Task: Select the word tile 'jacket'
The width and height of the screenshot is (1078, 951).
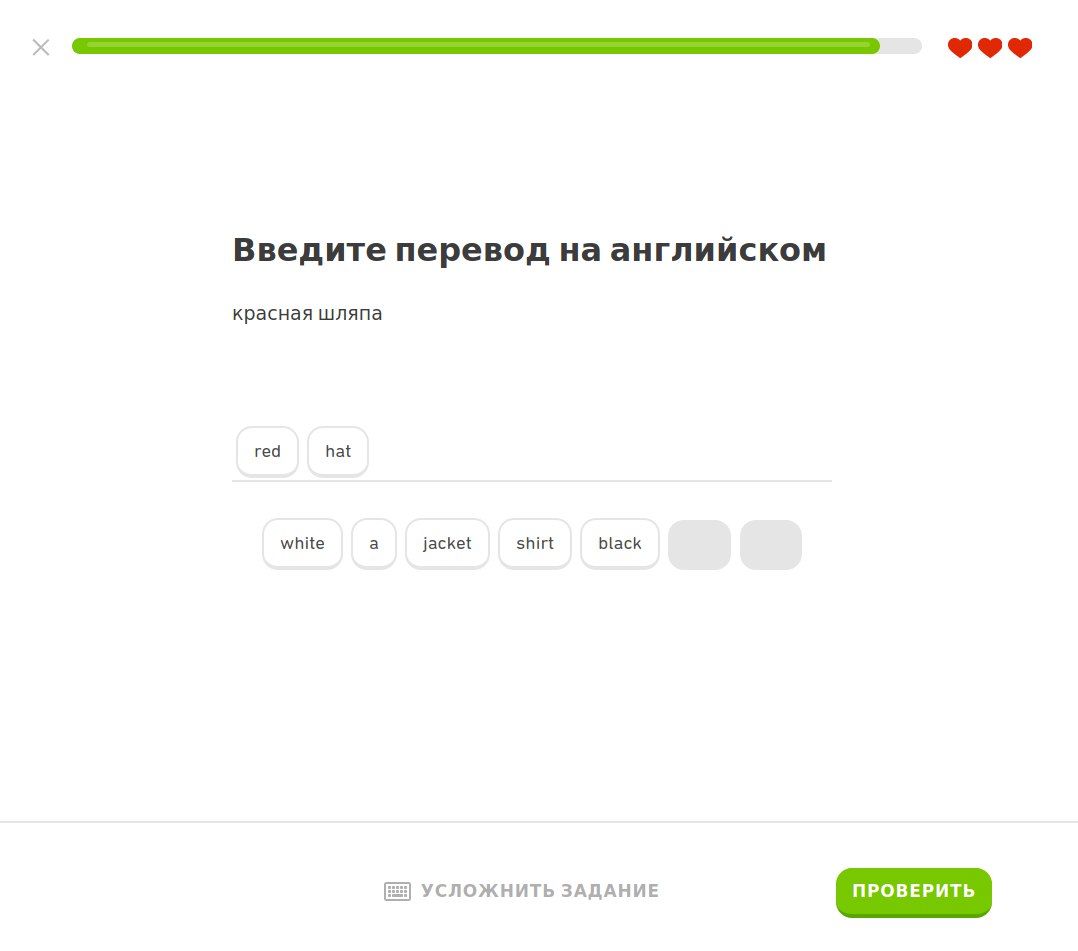Action: pyautogui.click(x=448, y=543)
